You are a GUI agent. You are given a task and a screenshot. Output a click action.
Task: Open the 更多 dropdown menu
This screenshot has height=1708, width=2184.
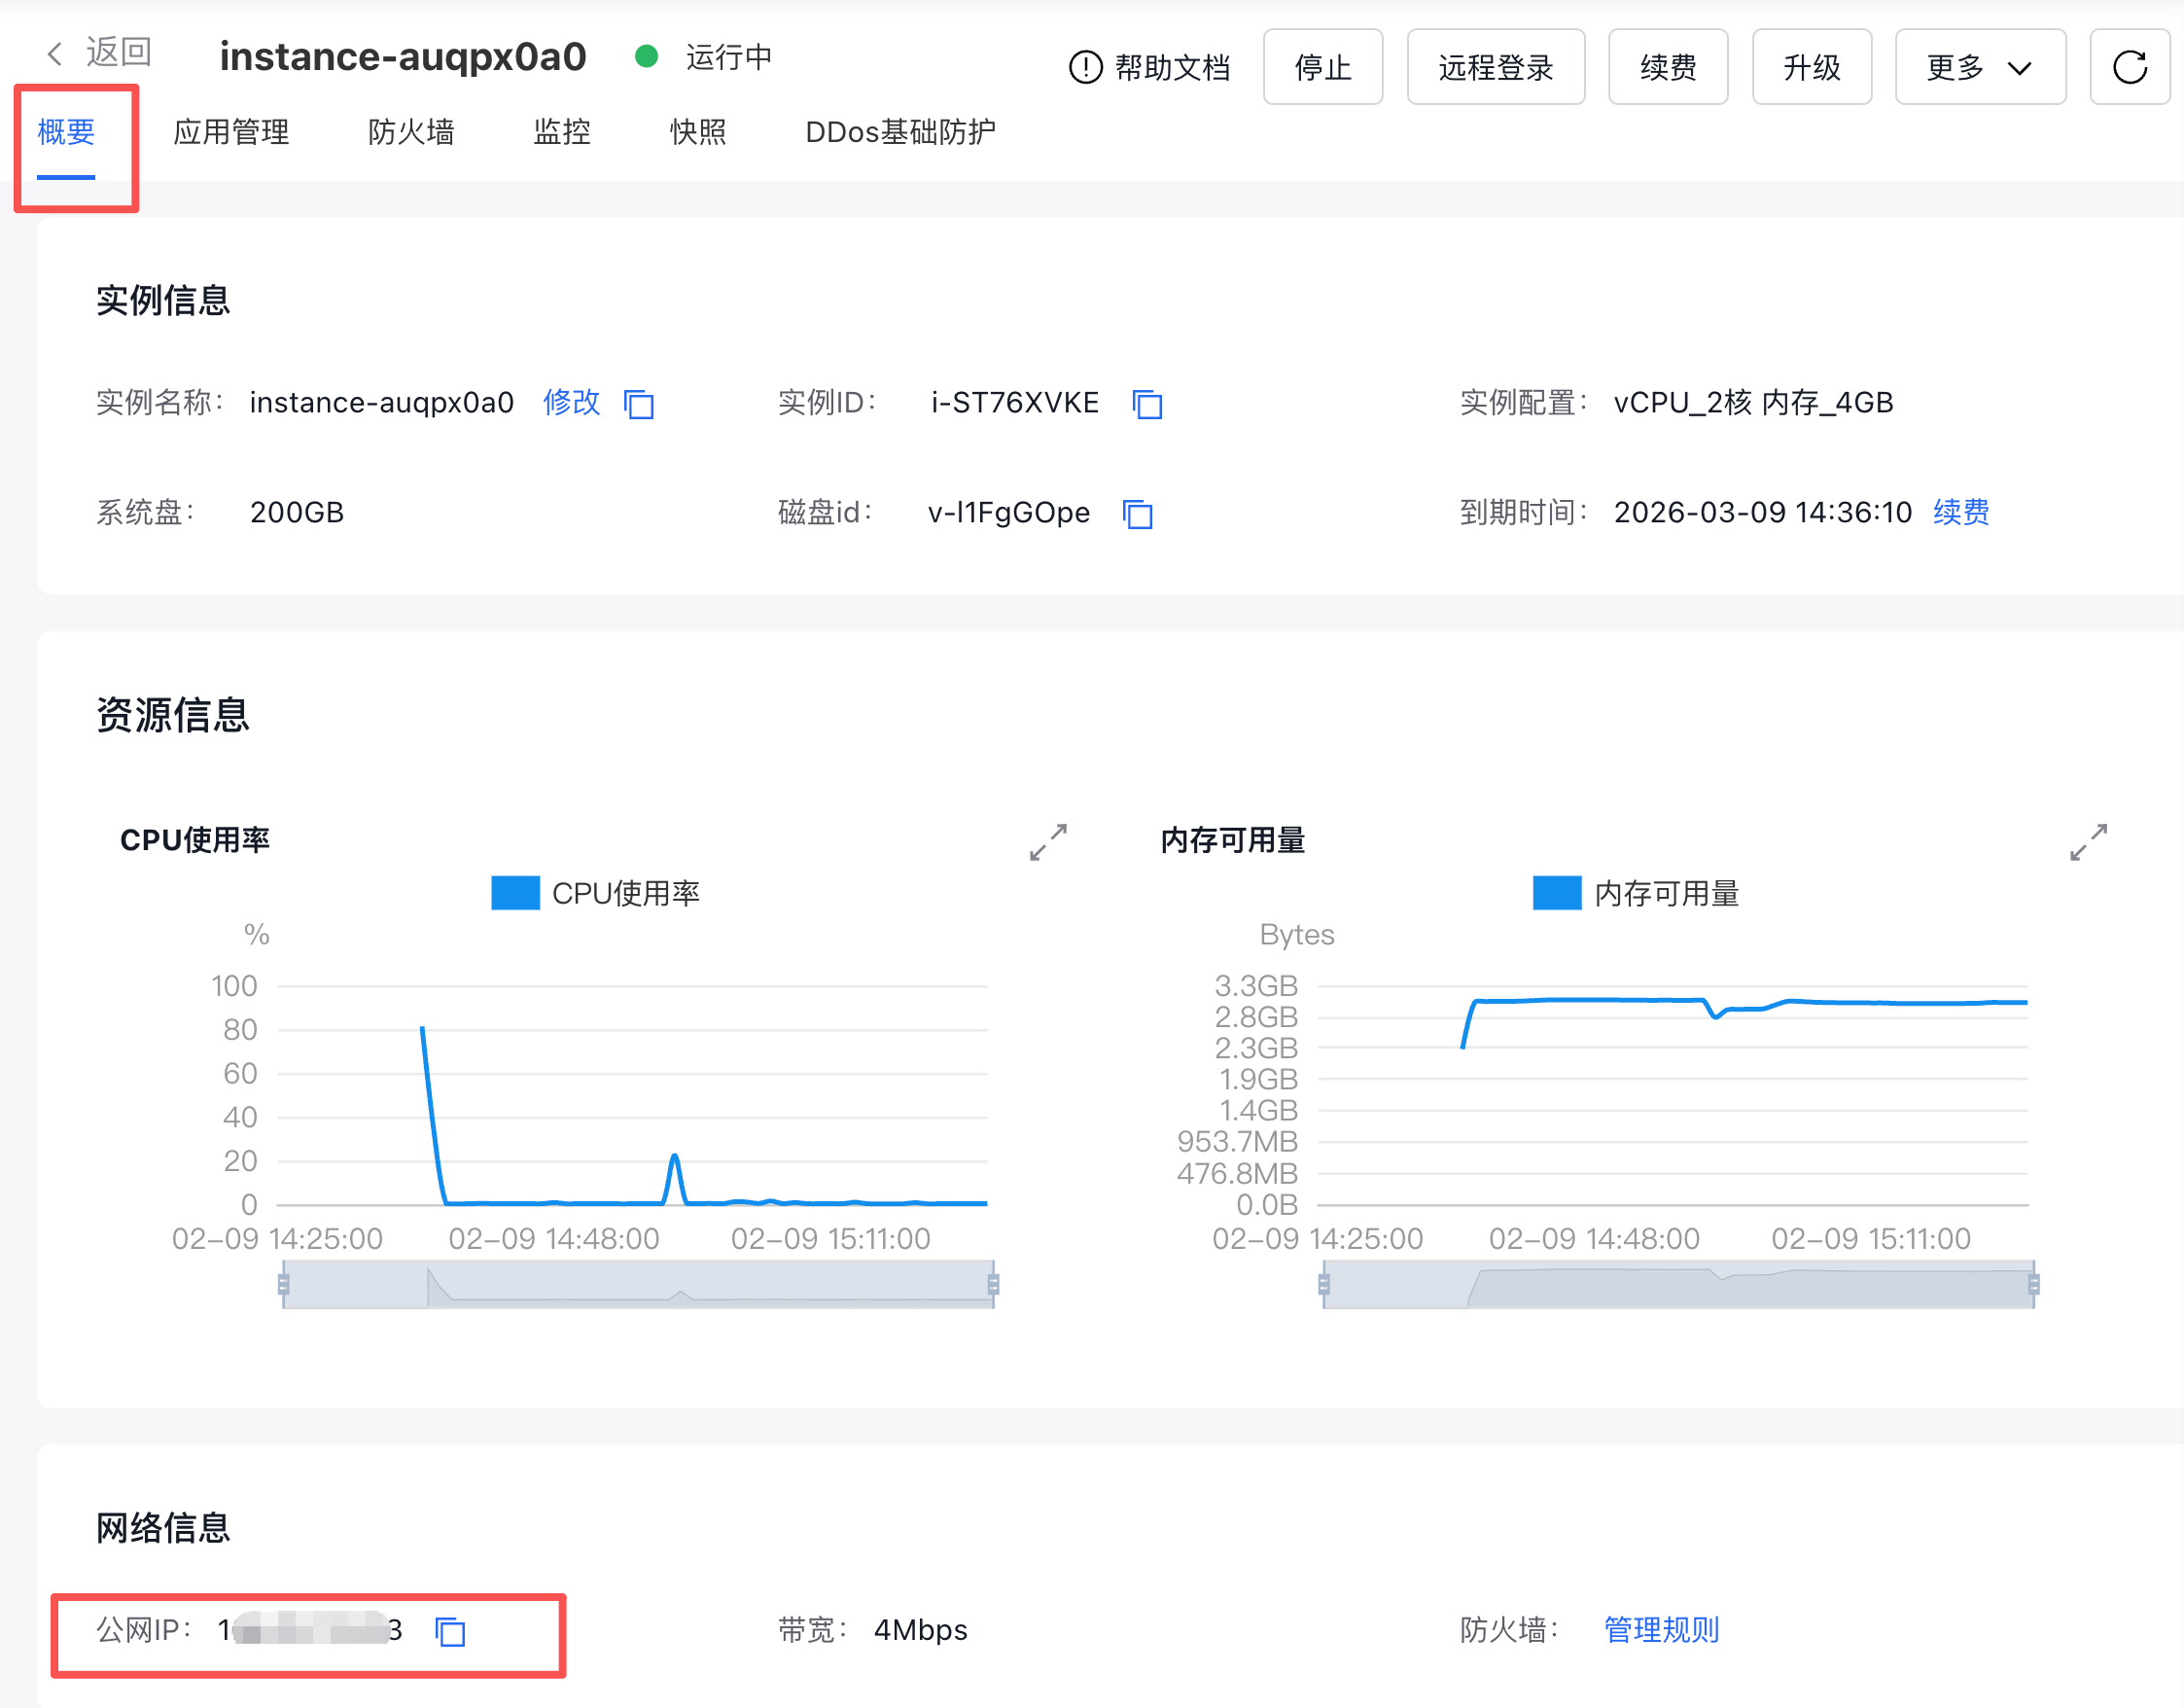(x=1979, y=67)
